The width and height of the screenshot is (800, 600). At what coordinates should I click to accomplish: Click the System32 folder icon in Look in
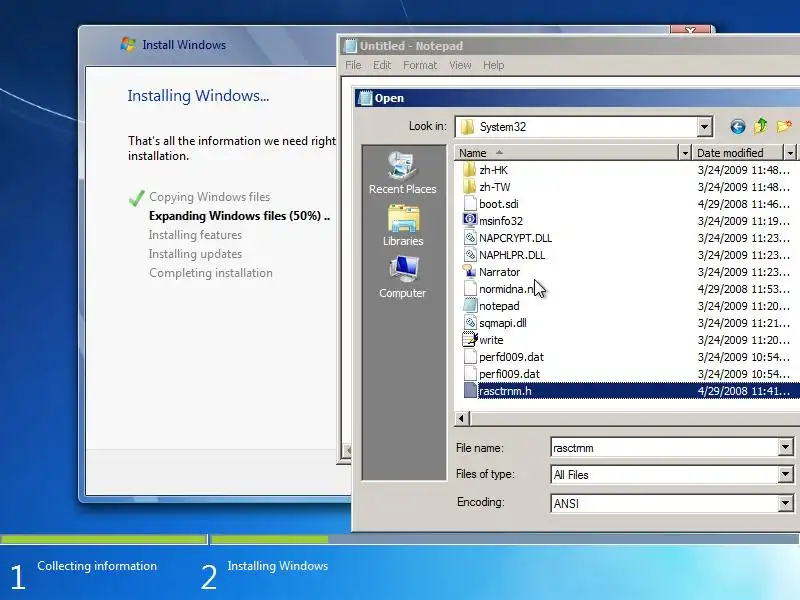point(467,127)
